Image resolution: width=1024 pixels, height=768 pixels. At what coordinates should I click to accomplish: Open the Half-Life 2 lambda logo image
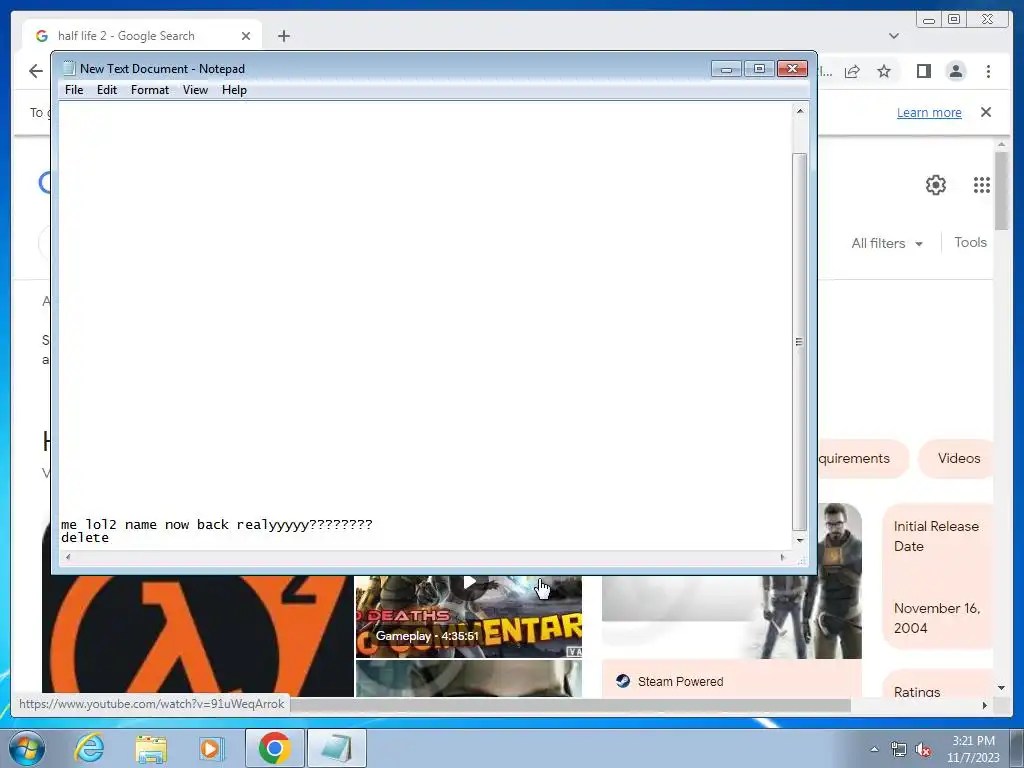tap(198, 636)
